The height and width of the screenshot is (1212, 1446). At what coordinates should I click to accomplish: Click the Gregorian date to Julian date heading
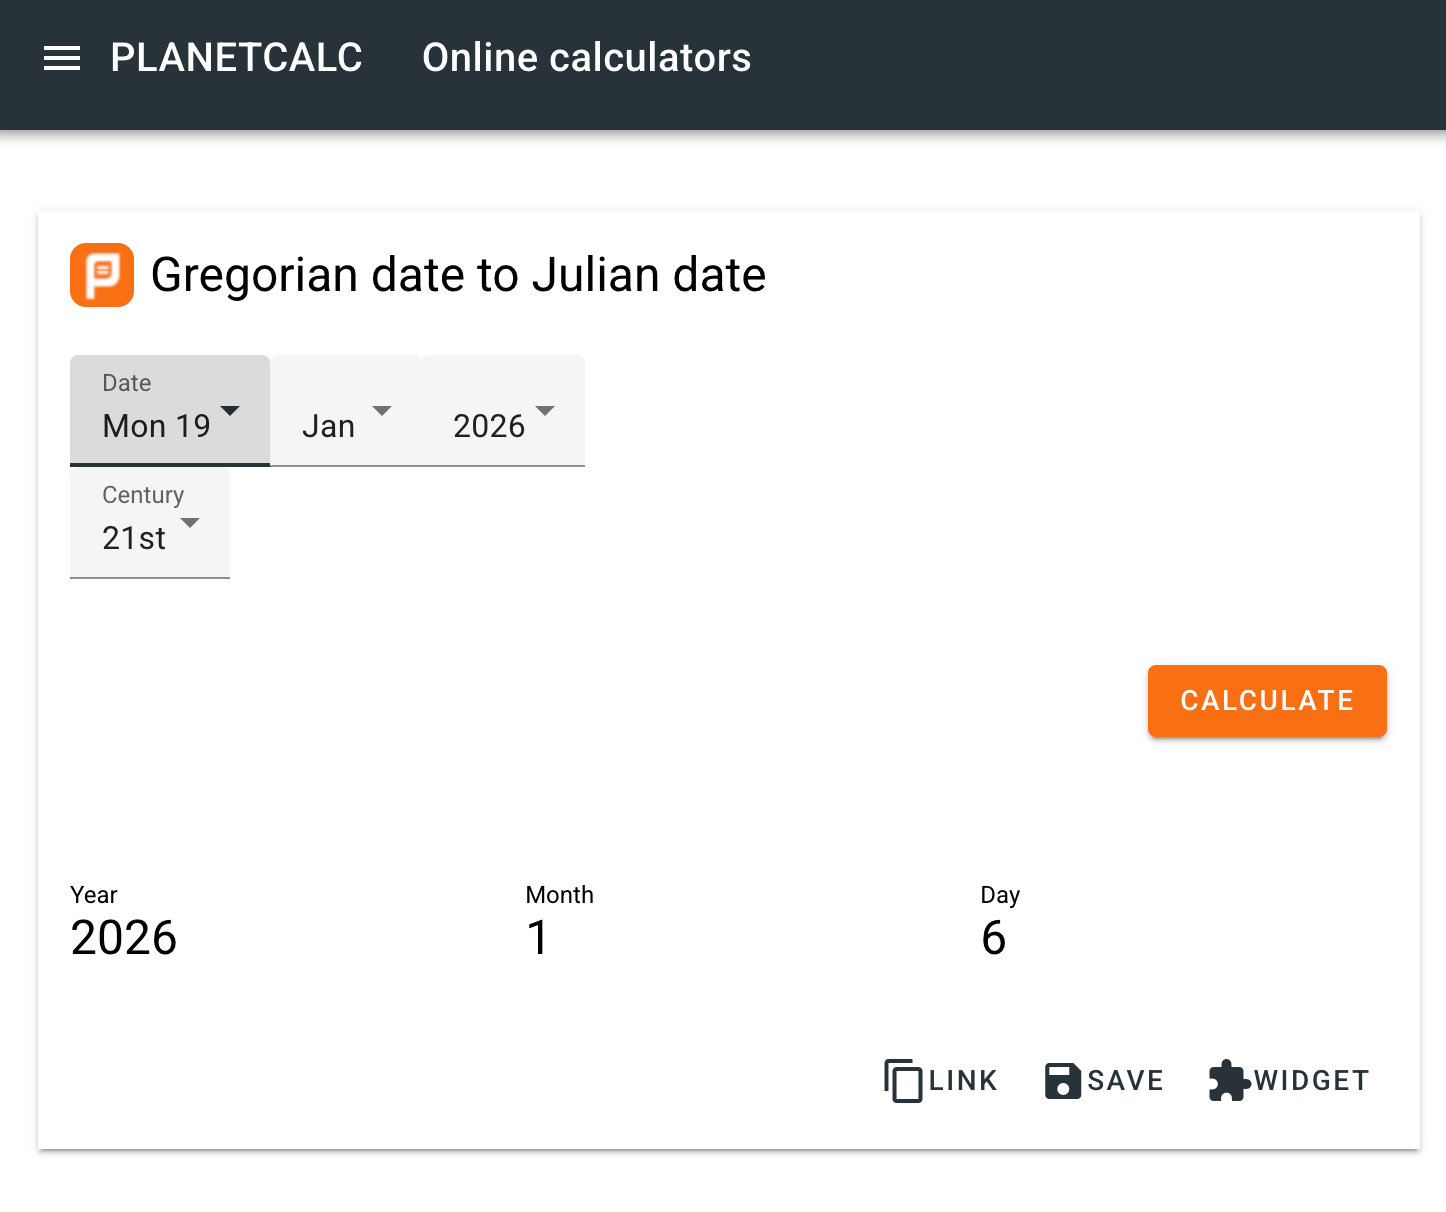pyautogui.click(x=458, y=275)
